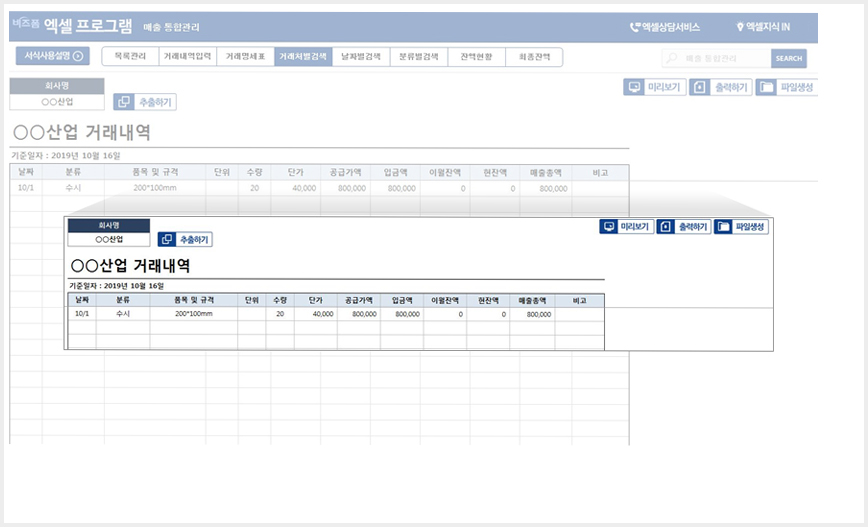Select the faded ○○산업 company cell in the background sheet
Image resolution: width=868 pixels, height=527 pixels.
coord(57,102)
